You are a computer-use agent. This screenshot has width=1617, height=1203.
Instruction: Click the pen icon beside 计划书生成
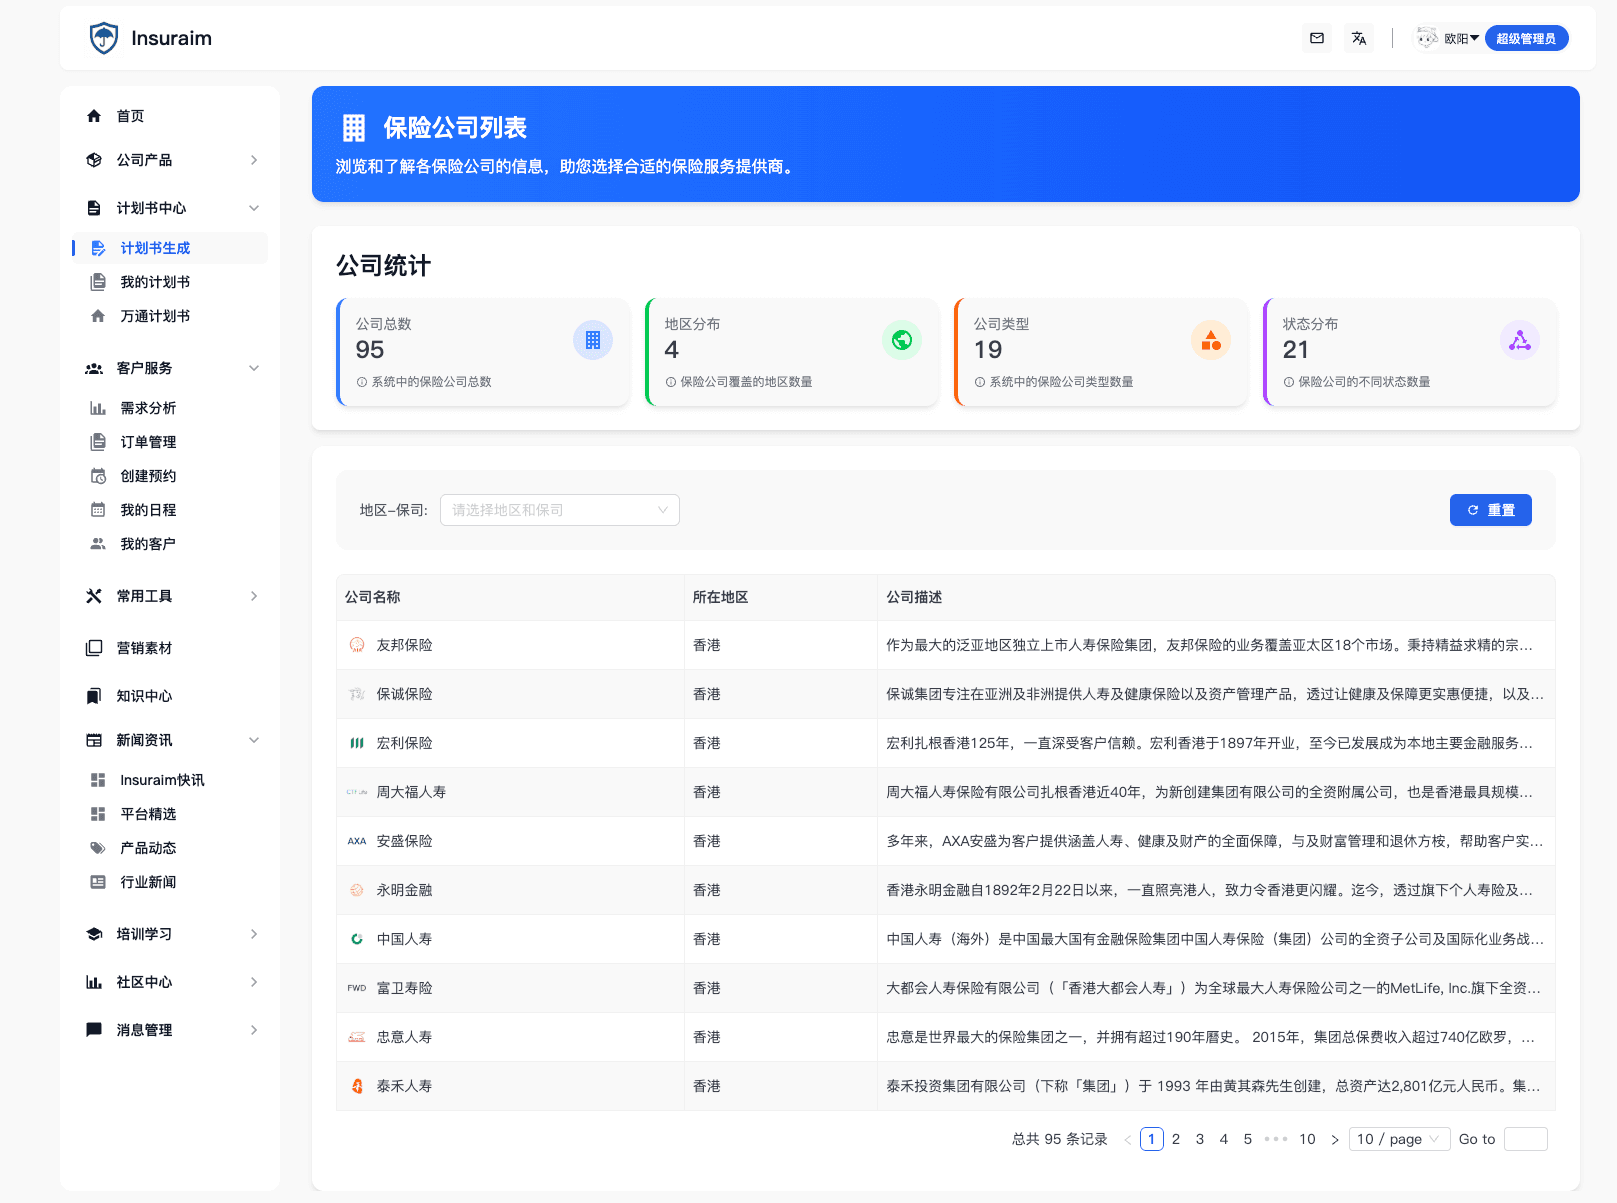[98, 247]
